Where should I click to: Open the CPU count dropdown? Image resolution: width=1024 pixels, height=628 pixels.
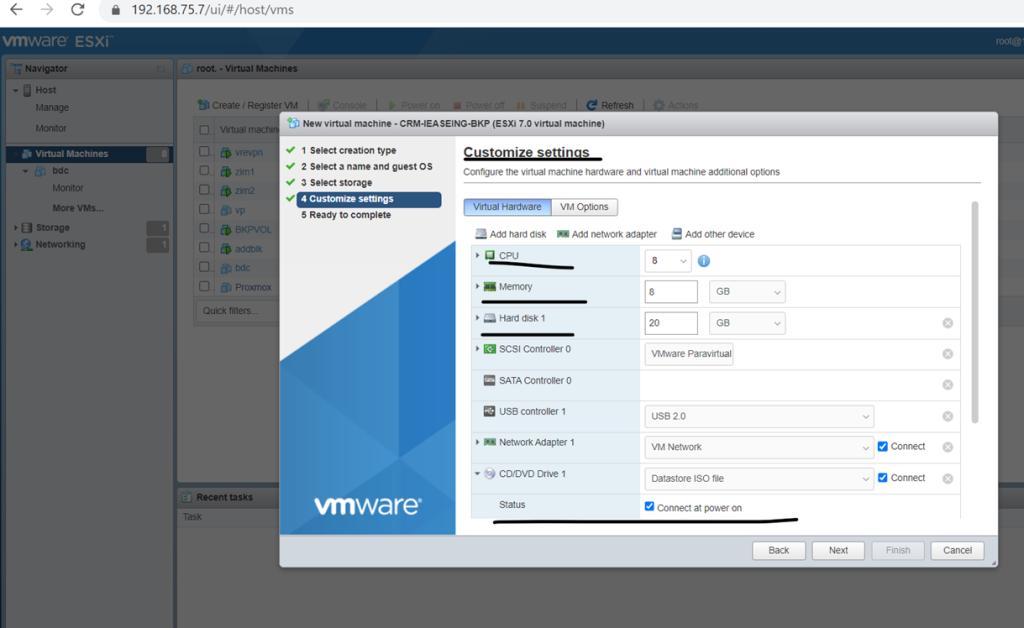[x=668, y=261]
